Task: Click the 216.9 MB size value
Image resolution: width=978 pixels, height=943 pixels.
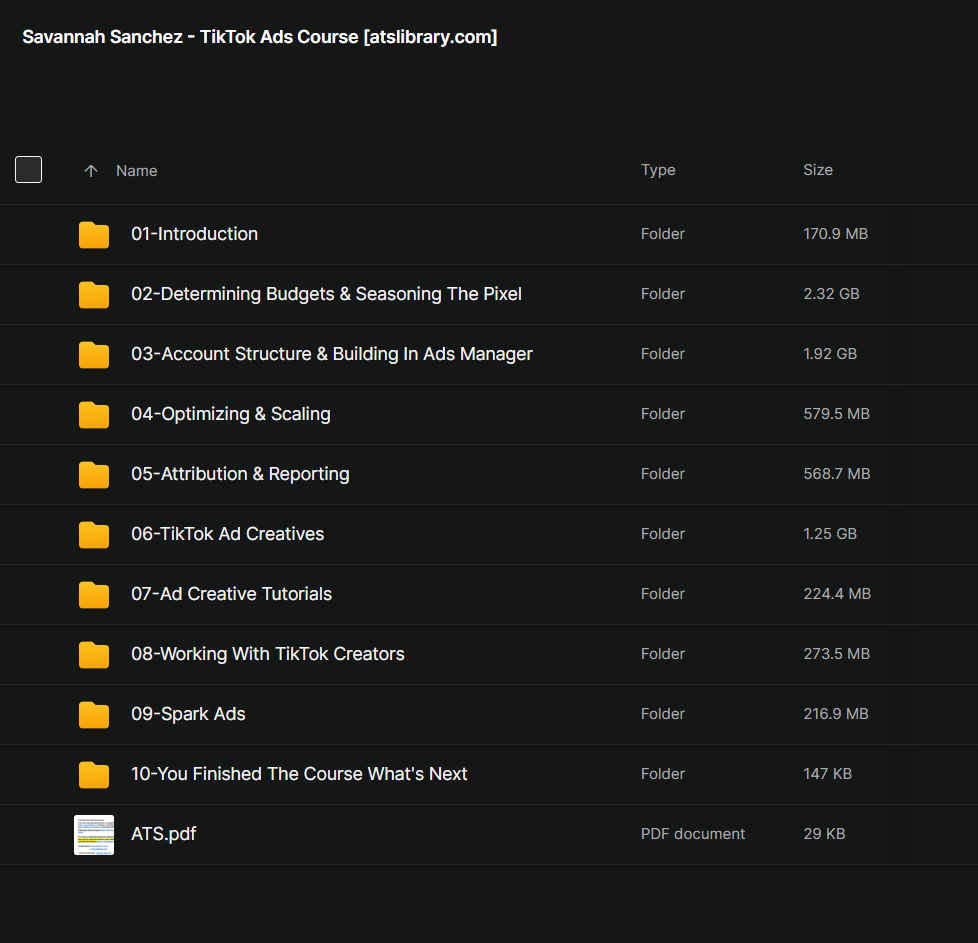Action: coord(836,713)
